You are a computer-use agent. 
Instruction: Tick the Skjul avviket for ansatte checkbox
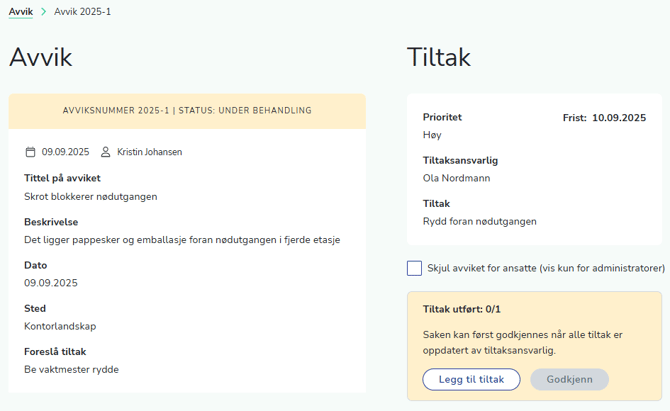coord(414,268)
